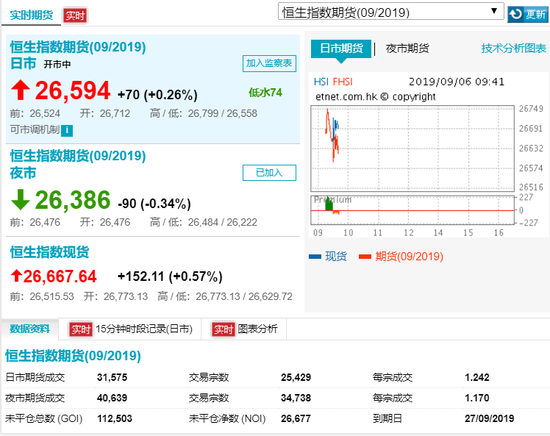Click the HSI label in the chart
The height and width of the screenshot is (436, 550).
coord(321,82)
